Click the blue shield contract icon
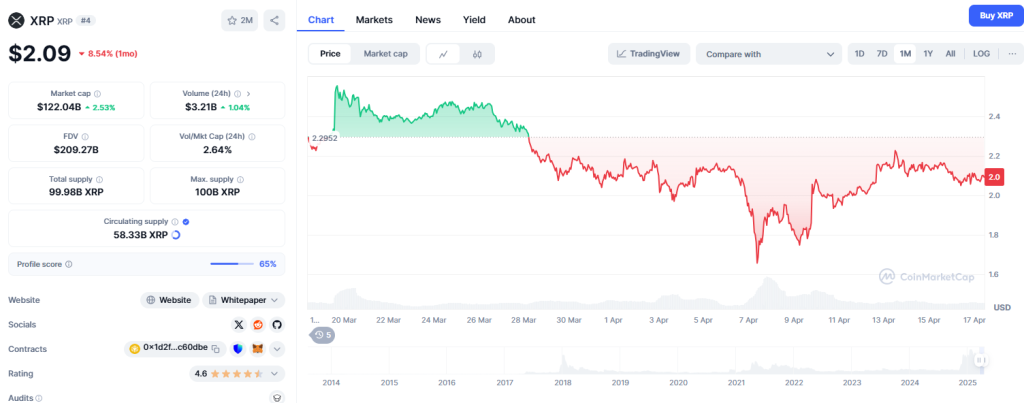Screen dimensions: 1024x403 [x=238, y=349]
